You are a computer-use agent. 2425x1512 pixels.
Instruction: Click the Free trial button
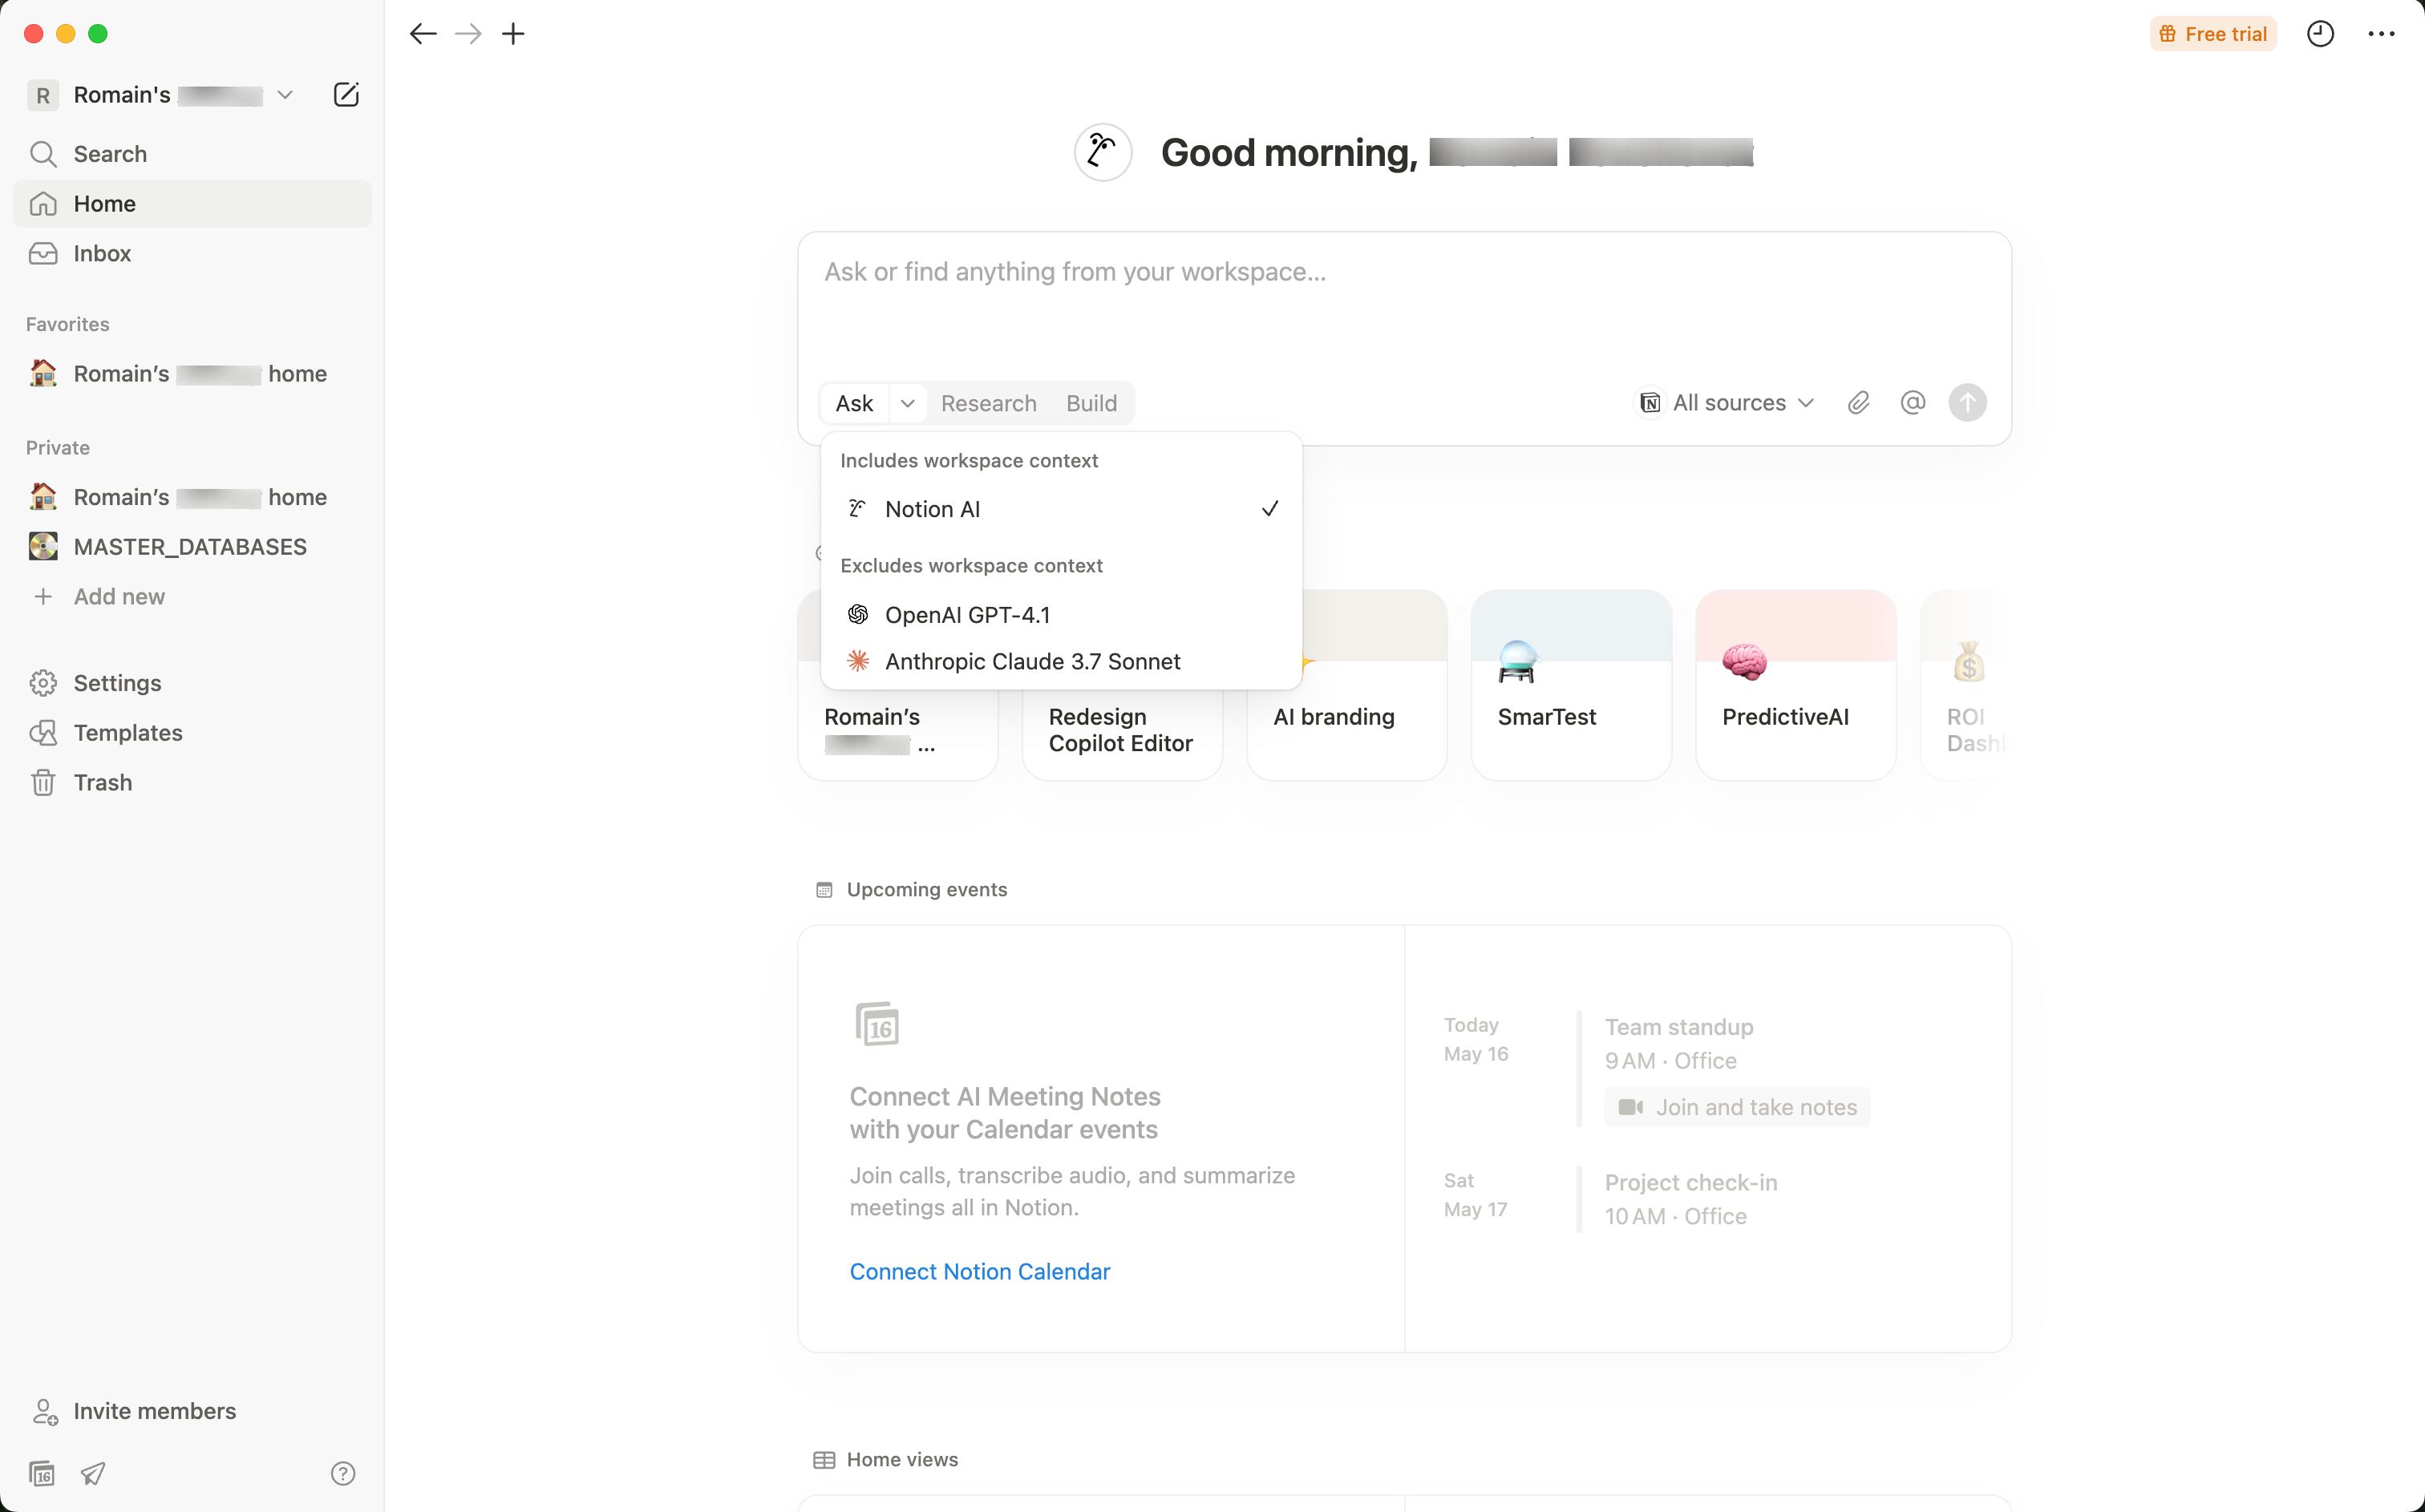pyautogui.click(x=2213, y=34)
